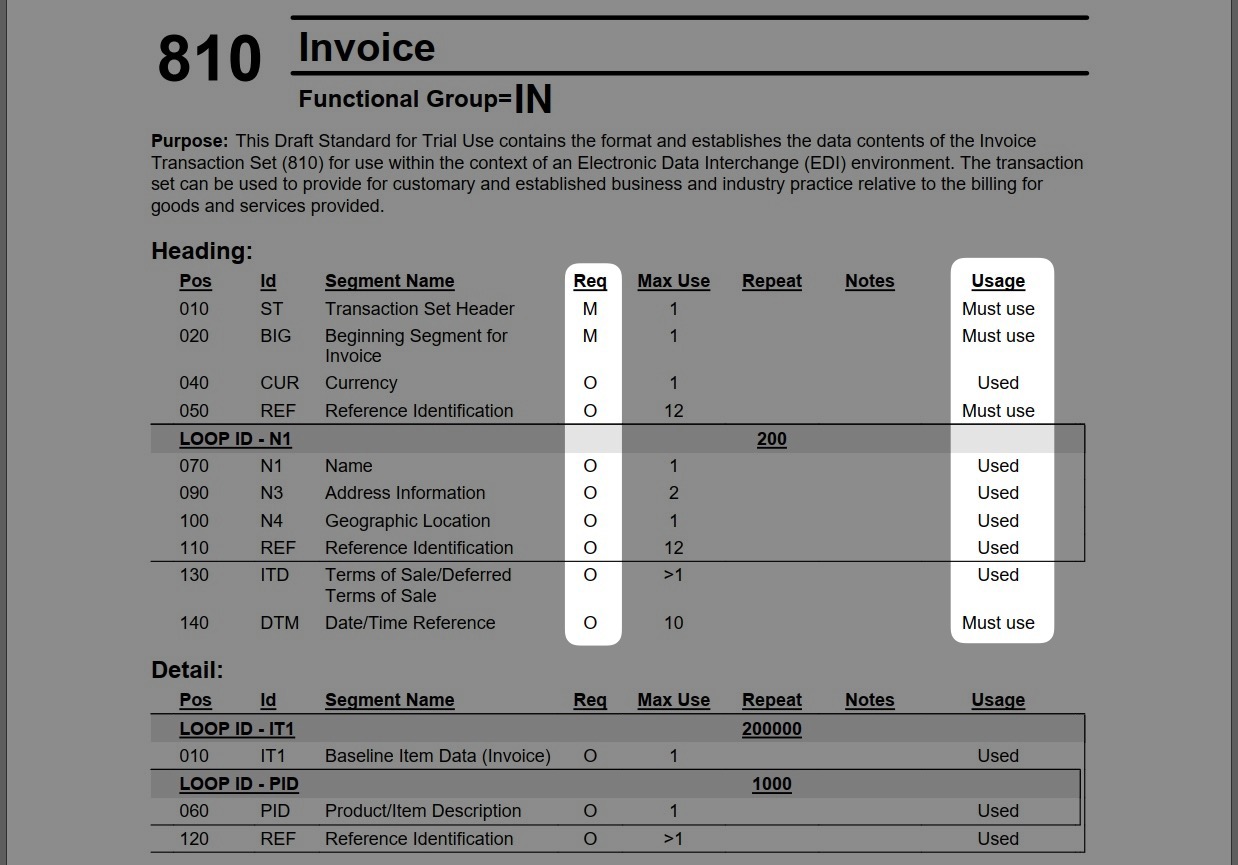1238x865 pixels.
Task: Click position "070" in Heading table
Action: pyautogui.click(x=194, y=466)
